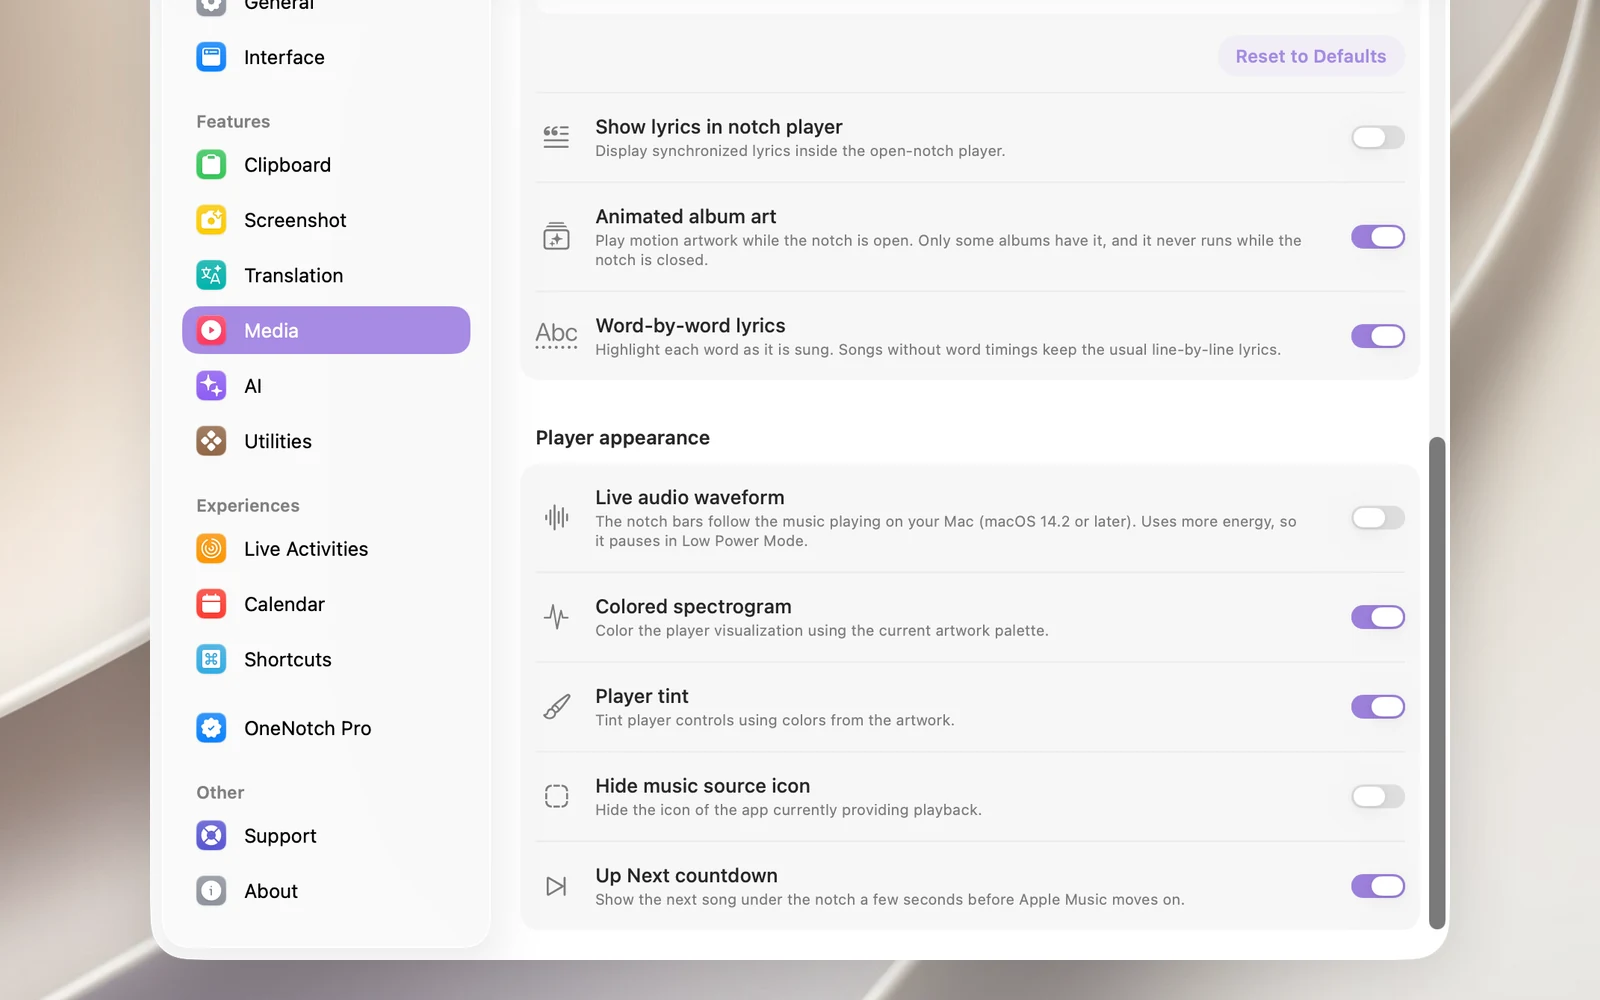Click the Translation icon in sidebar
Screen dimensions: 1600x1000
coord(211,275)
